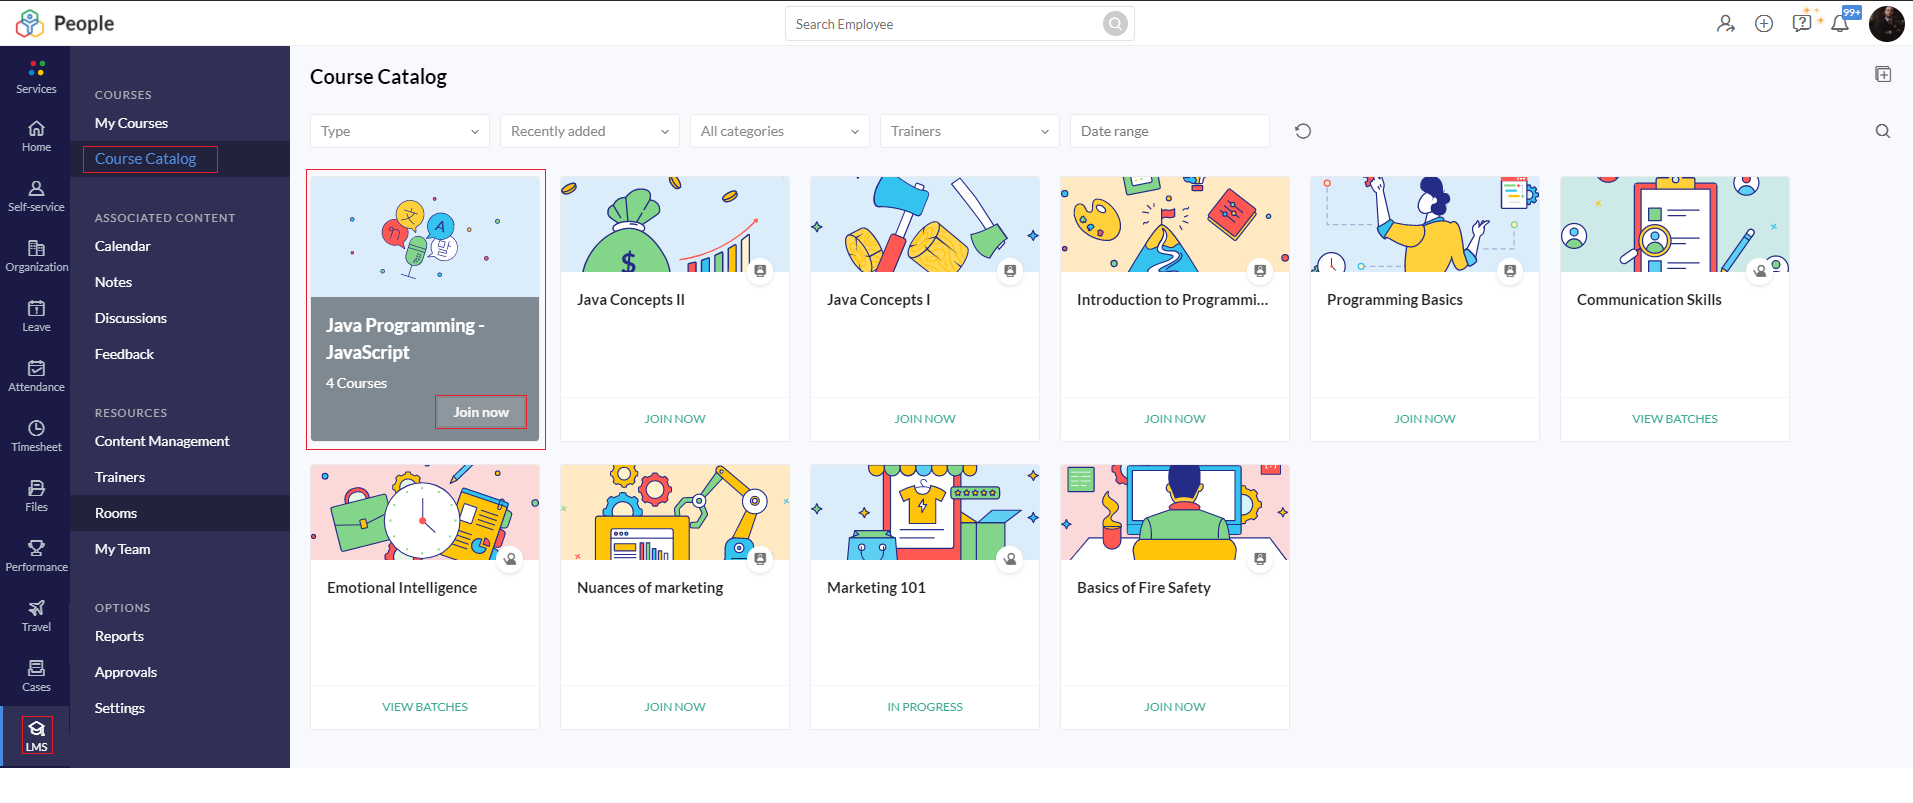Click Join now on Java Programming - JavaScript

click(481, 412)
